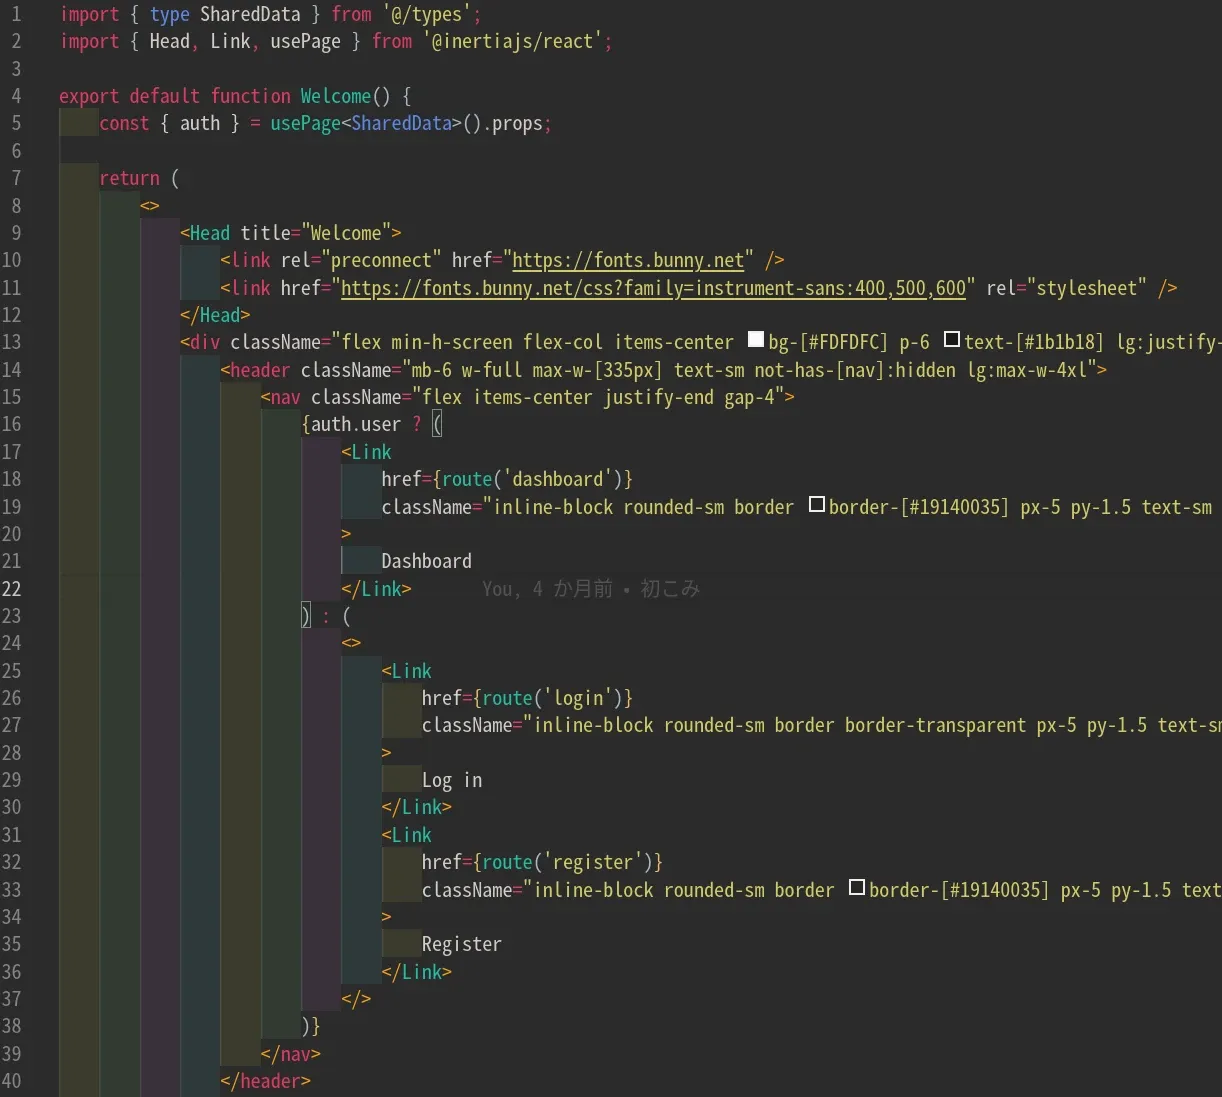Open the https://fonts.bunny.net preconnect link
This screenshot has height=1097, width=1222.
[x=628, y=260]
